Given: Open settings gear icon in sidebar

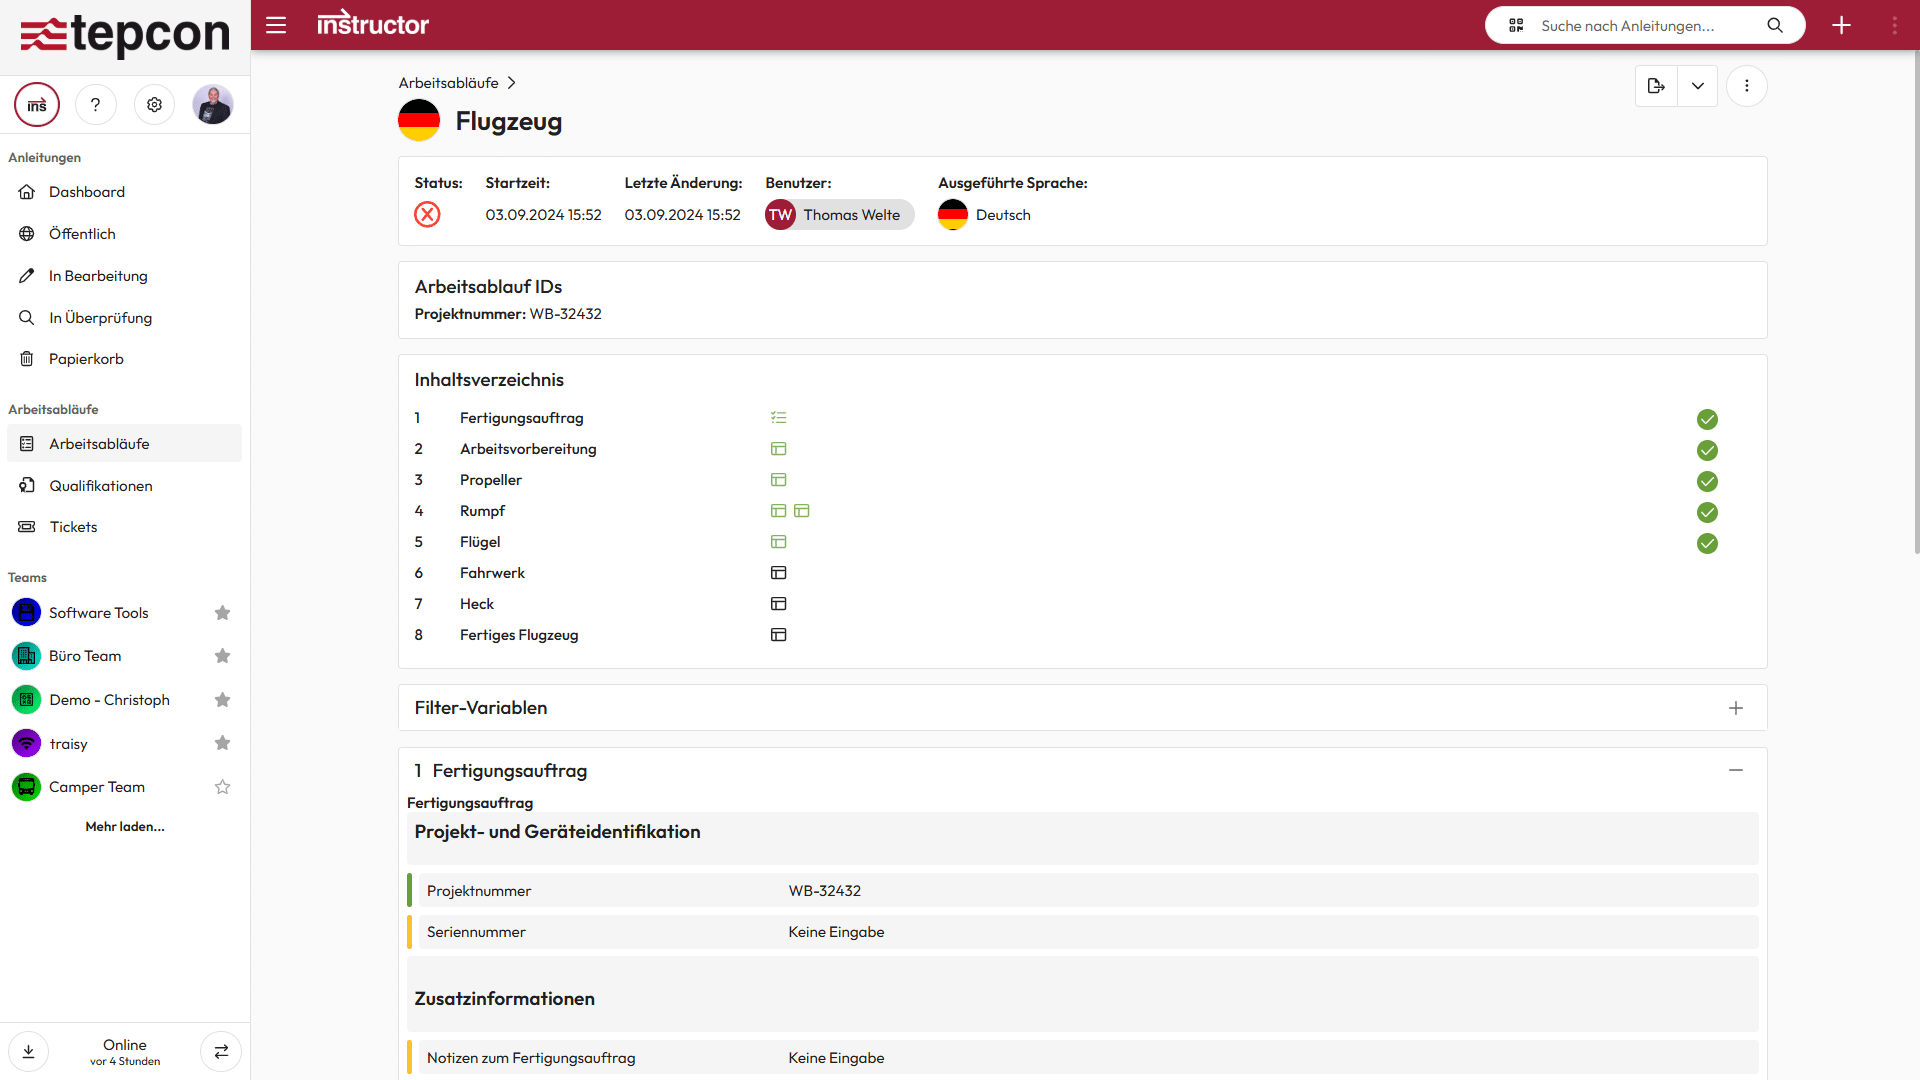Looking at the screenshot, I should click(154, 105).
